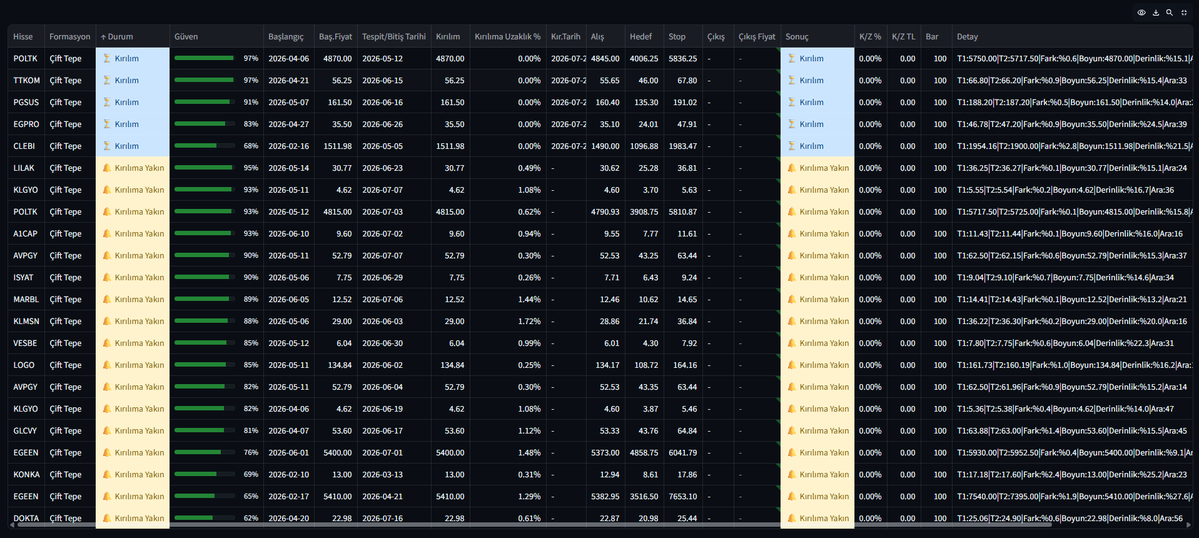
Task: Click the 1.44% distance cell for MARBL
Action: 508,299
